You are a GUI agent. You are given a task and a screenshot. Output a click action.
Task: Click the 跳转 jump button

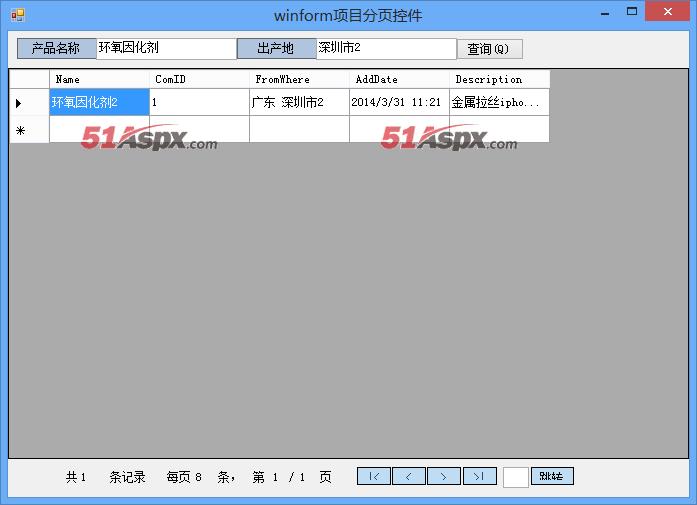point(552,476)
